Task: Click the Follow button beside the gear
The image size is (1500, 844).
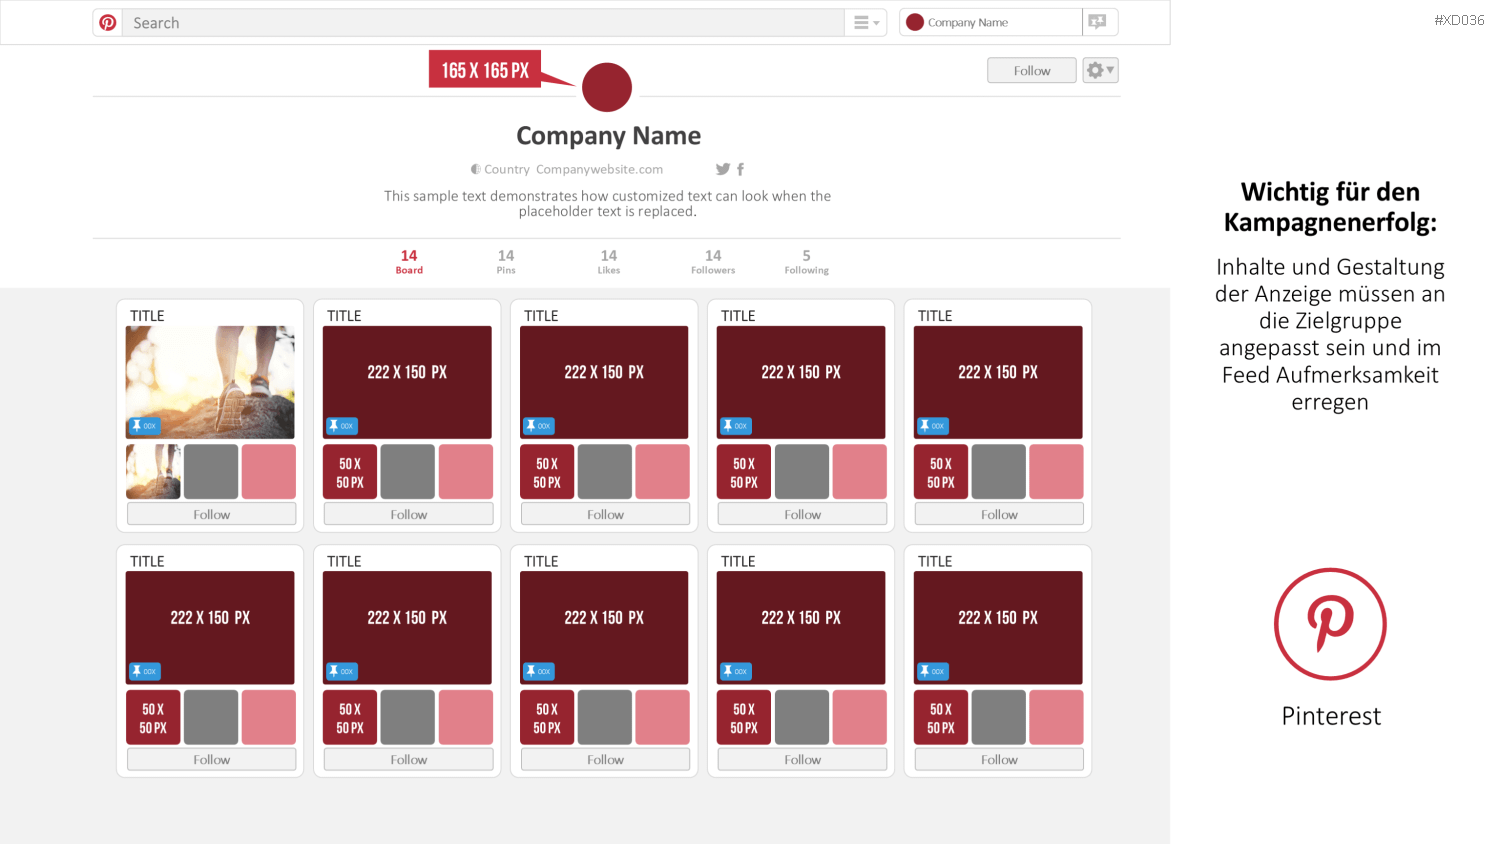Action: click(1032, 70)
